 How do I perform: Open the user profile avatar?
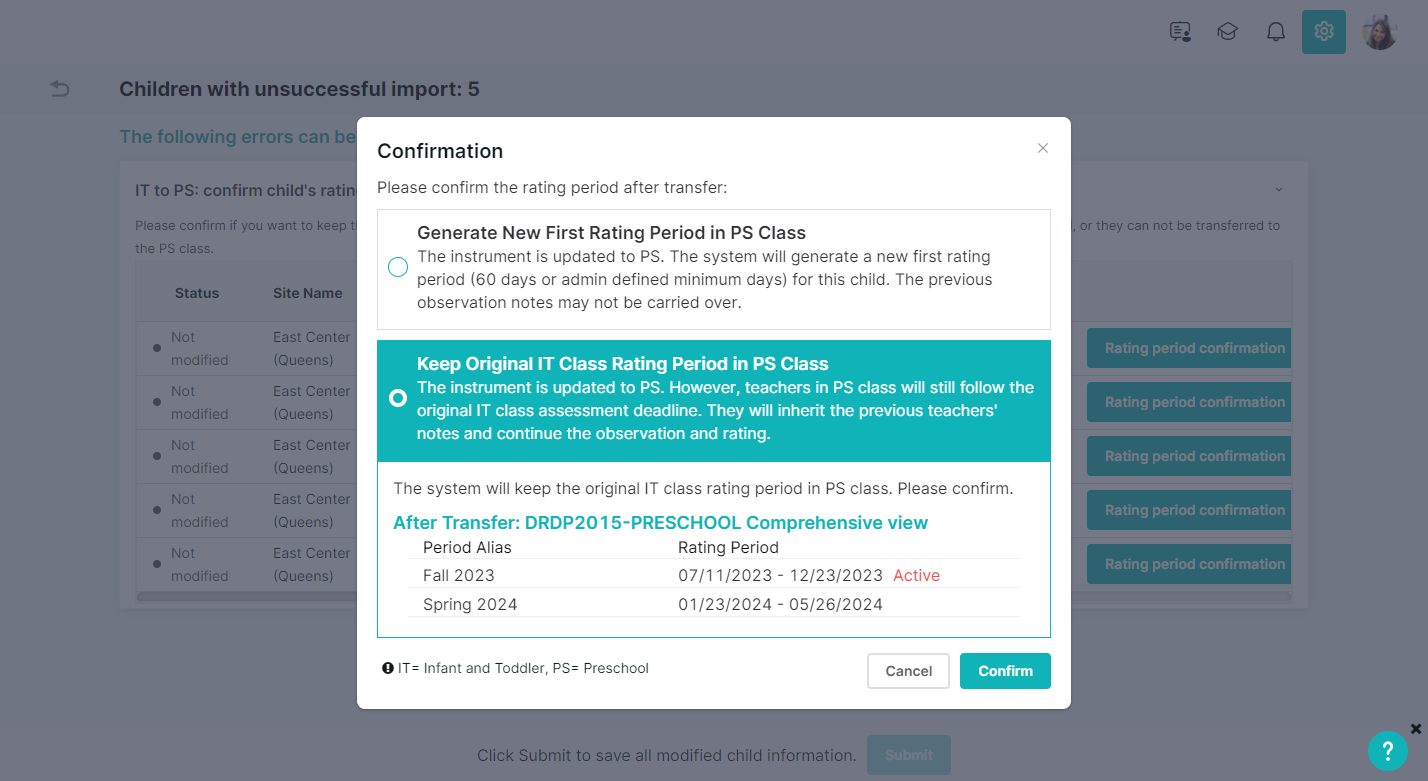pos(1380,32)
